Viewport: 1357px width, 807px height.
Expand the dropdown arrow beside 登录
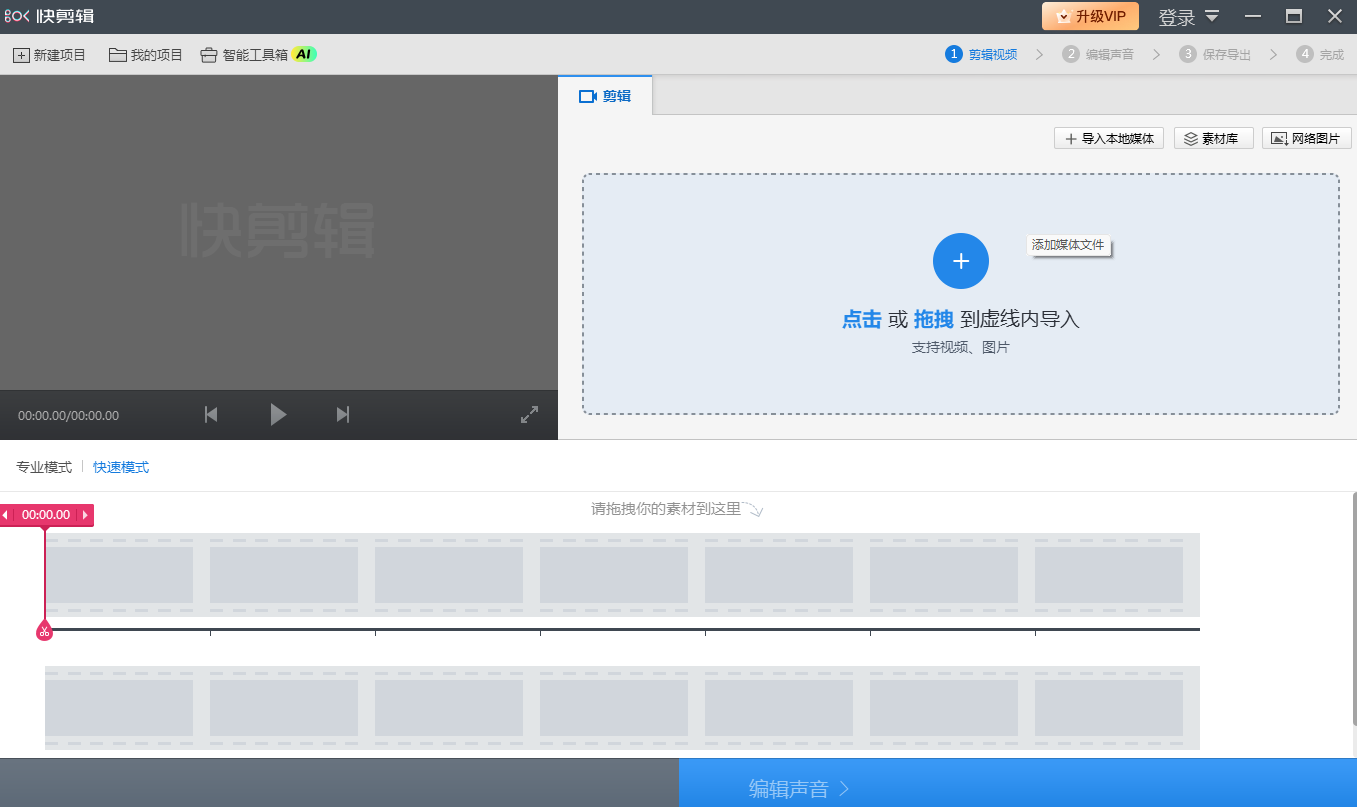point(1212,16)
